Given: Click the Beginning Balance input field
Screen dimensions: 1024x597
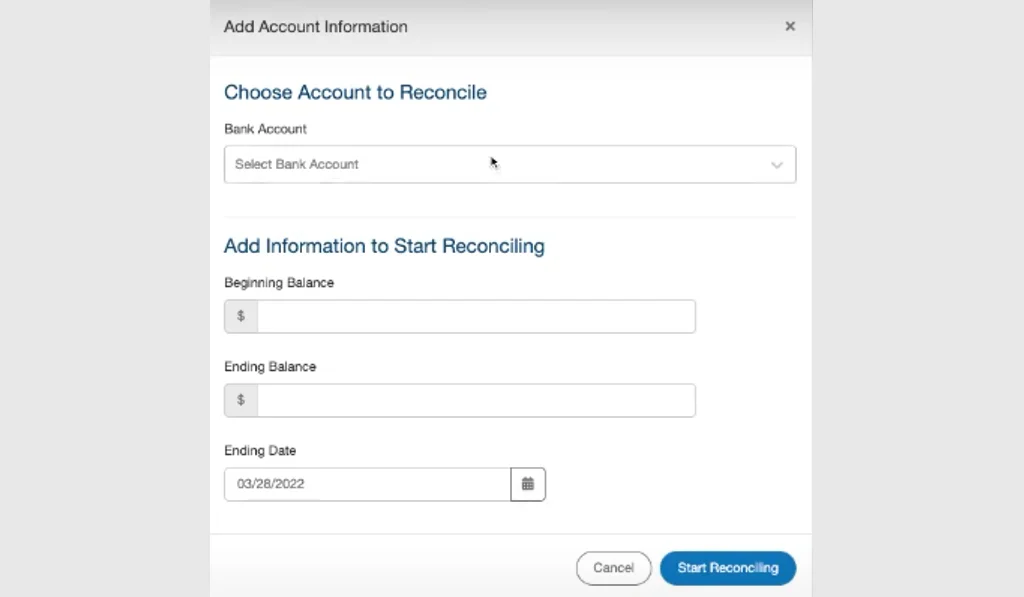Looking at the screenshot, I should [475, 316].
